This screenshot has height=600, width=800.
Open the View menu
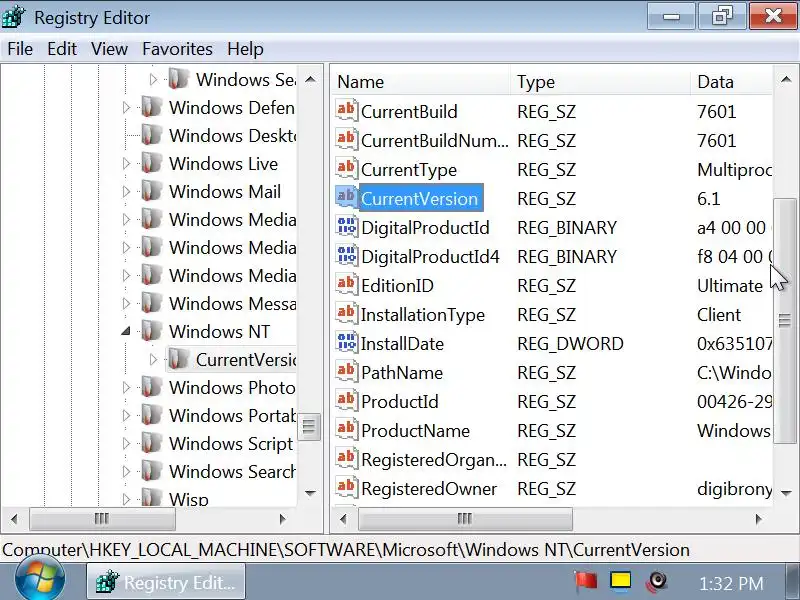click(x=109, y=49)
